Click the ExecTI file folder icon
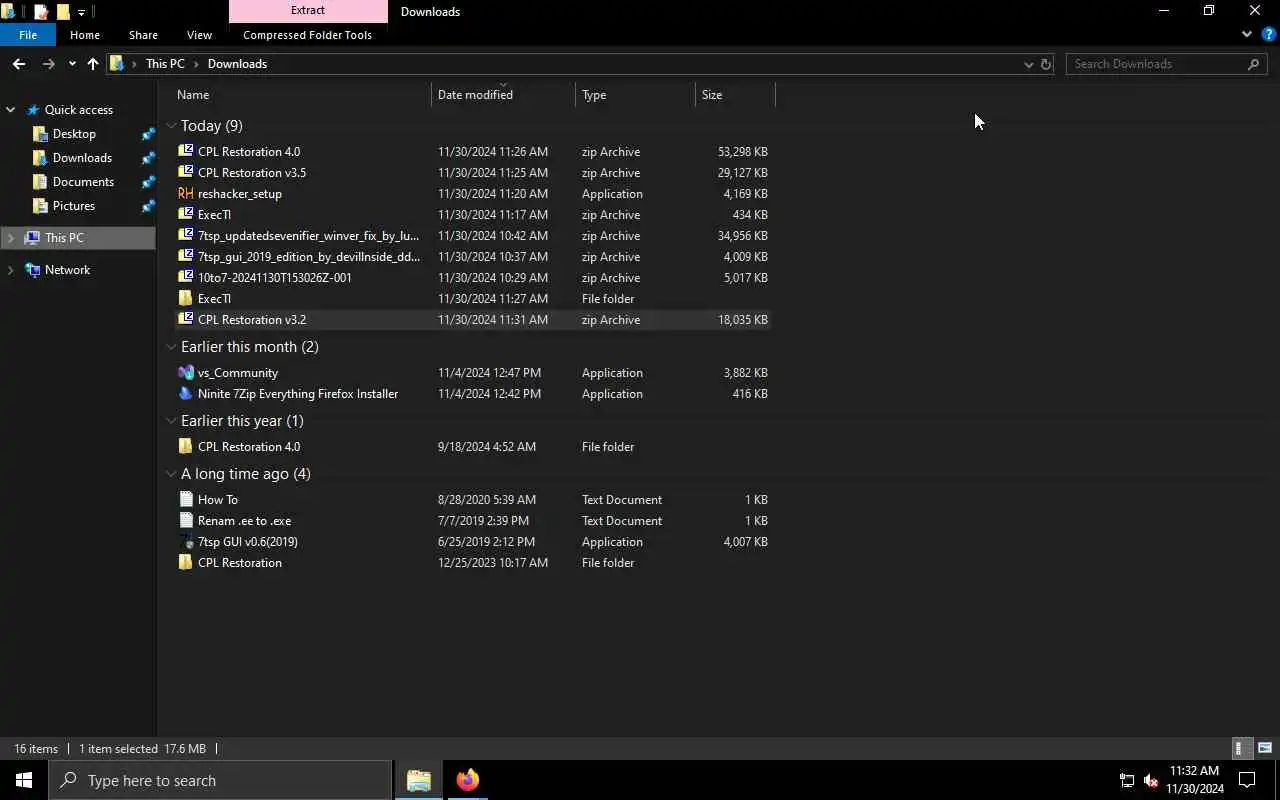The width and height of the screenshot is (1280, 800). [x=185, y=298]
